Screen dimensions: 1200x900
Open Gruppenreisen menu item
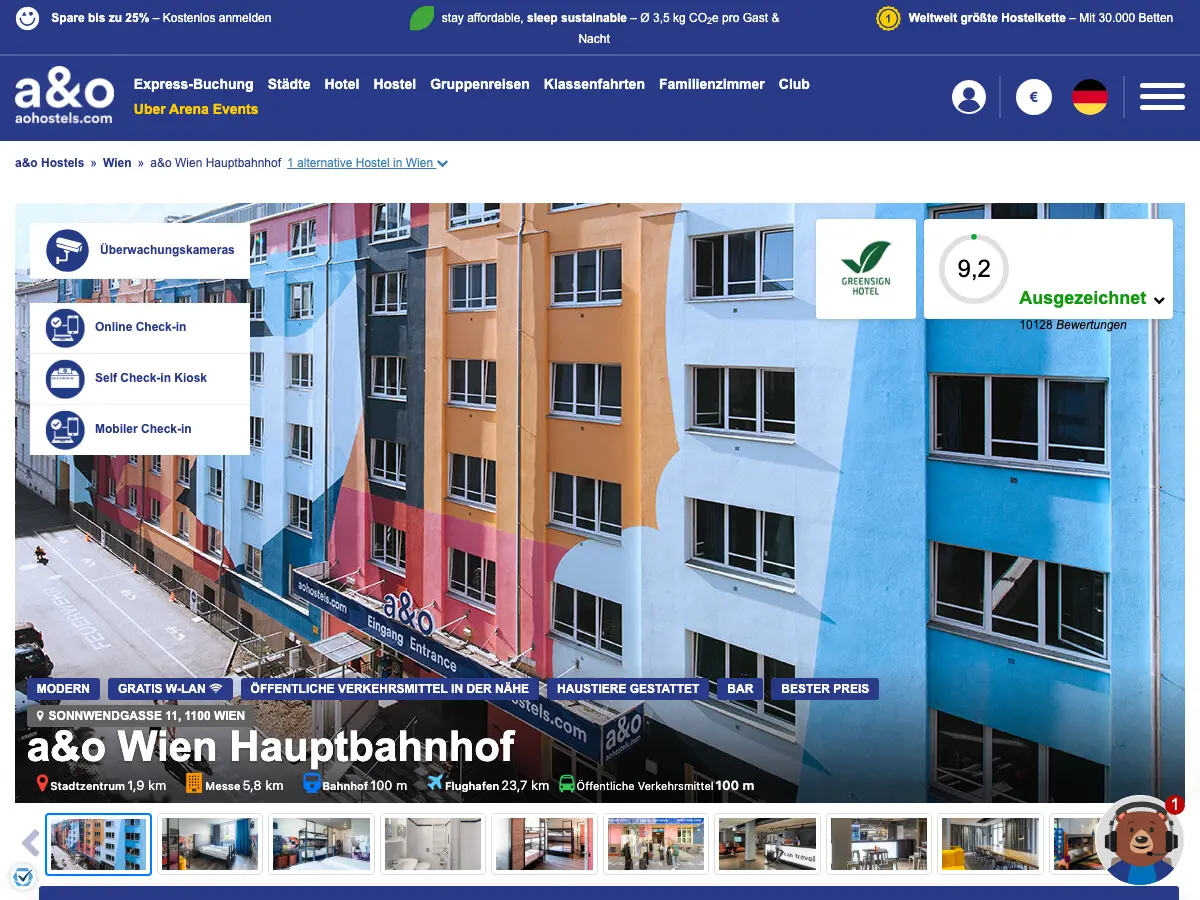coord(480,84)
